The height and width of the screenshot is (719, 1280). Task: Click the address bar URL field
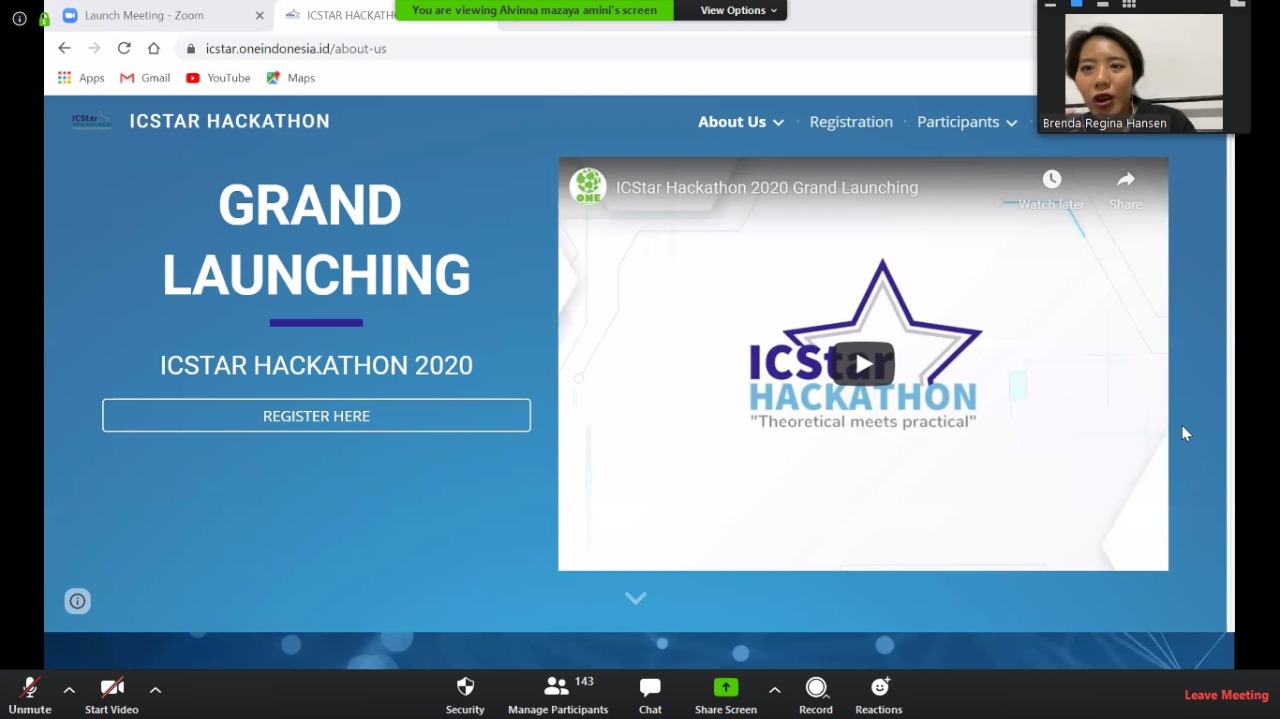(x=605, y=48)
